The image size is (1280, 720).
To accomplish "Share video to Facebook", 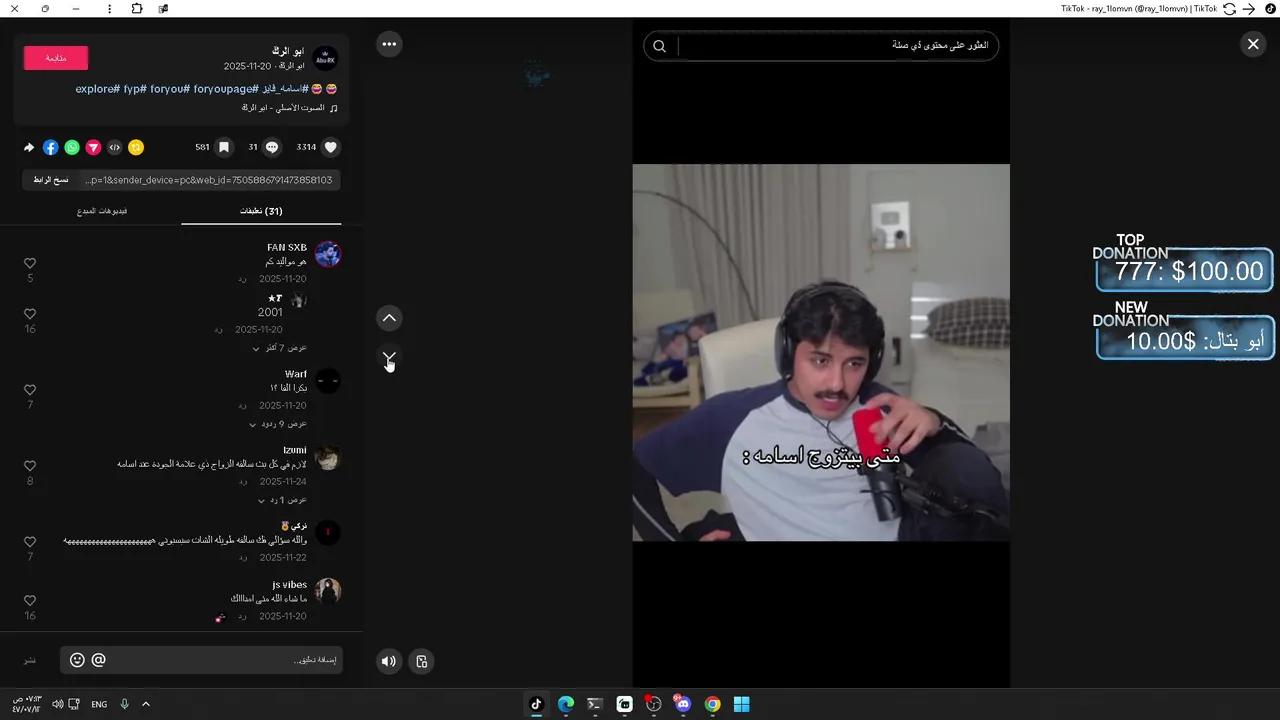I will 51,147.
